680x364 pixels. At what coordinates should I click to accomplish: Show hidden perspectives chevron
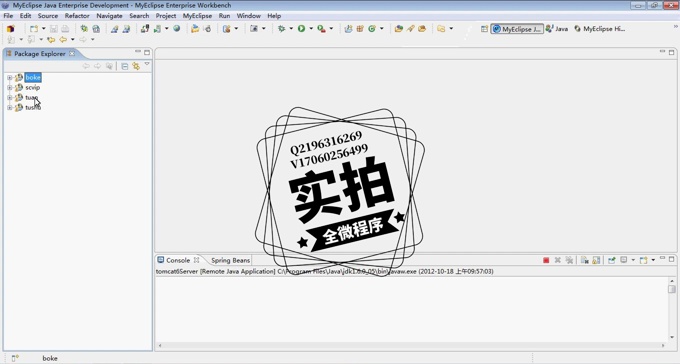(675, 26)
